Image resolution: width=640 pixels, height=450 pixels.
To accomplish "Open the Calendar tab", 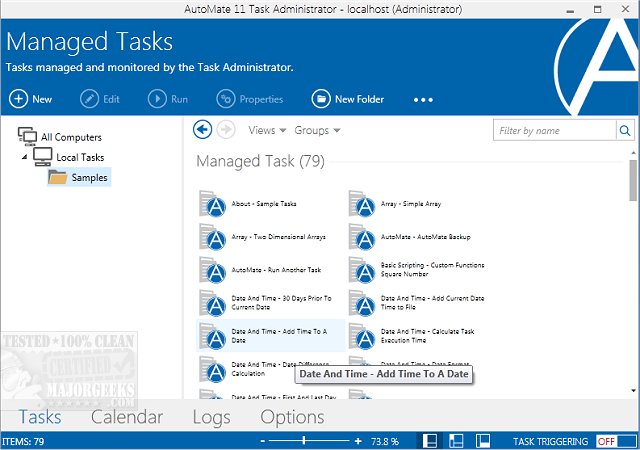I will point(127,417).
